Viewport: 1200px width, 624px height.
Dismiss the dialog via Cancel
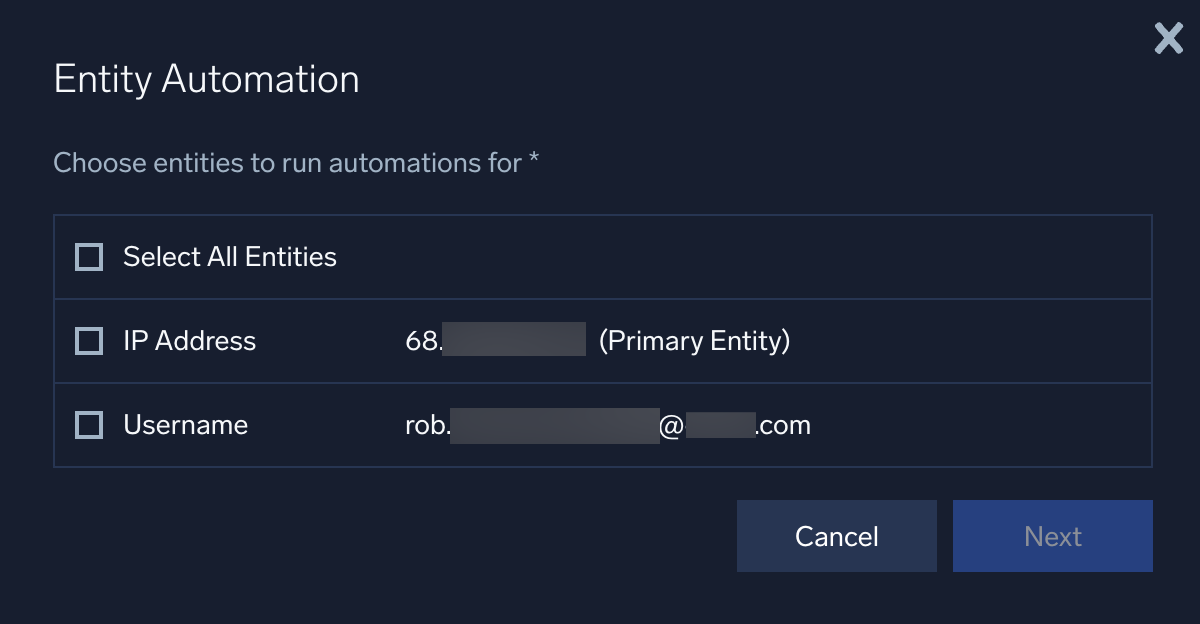[x=836, y=536]
